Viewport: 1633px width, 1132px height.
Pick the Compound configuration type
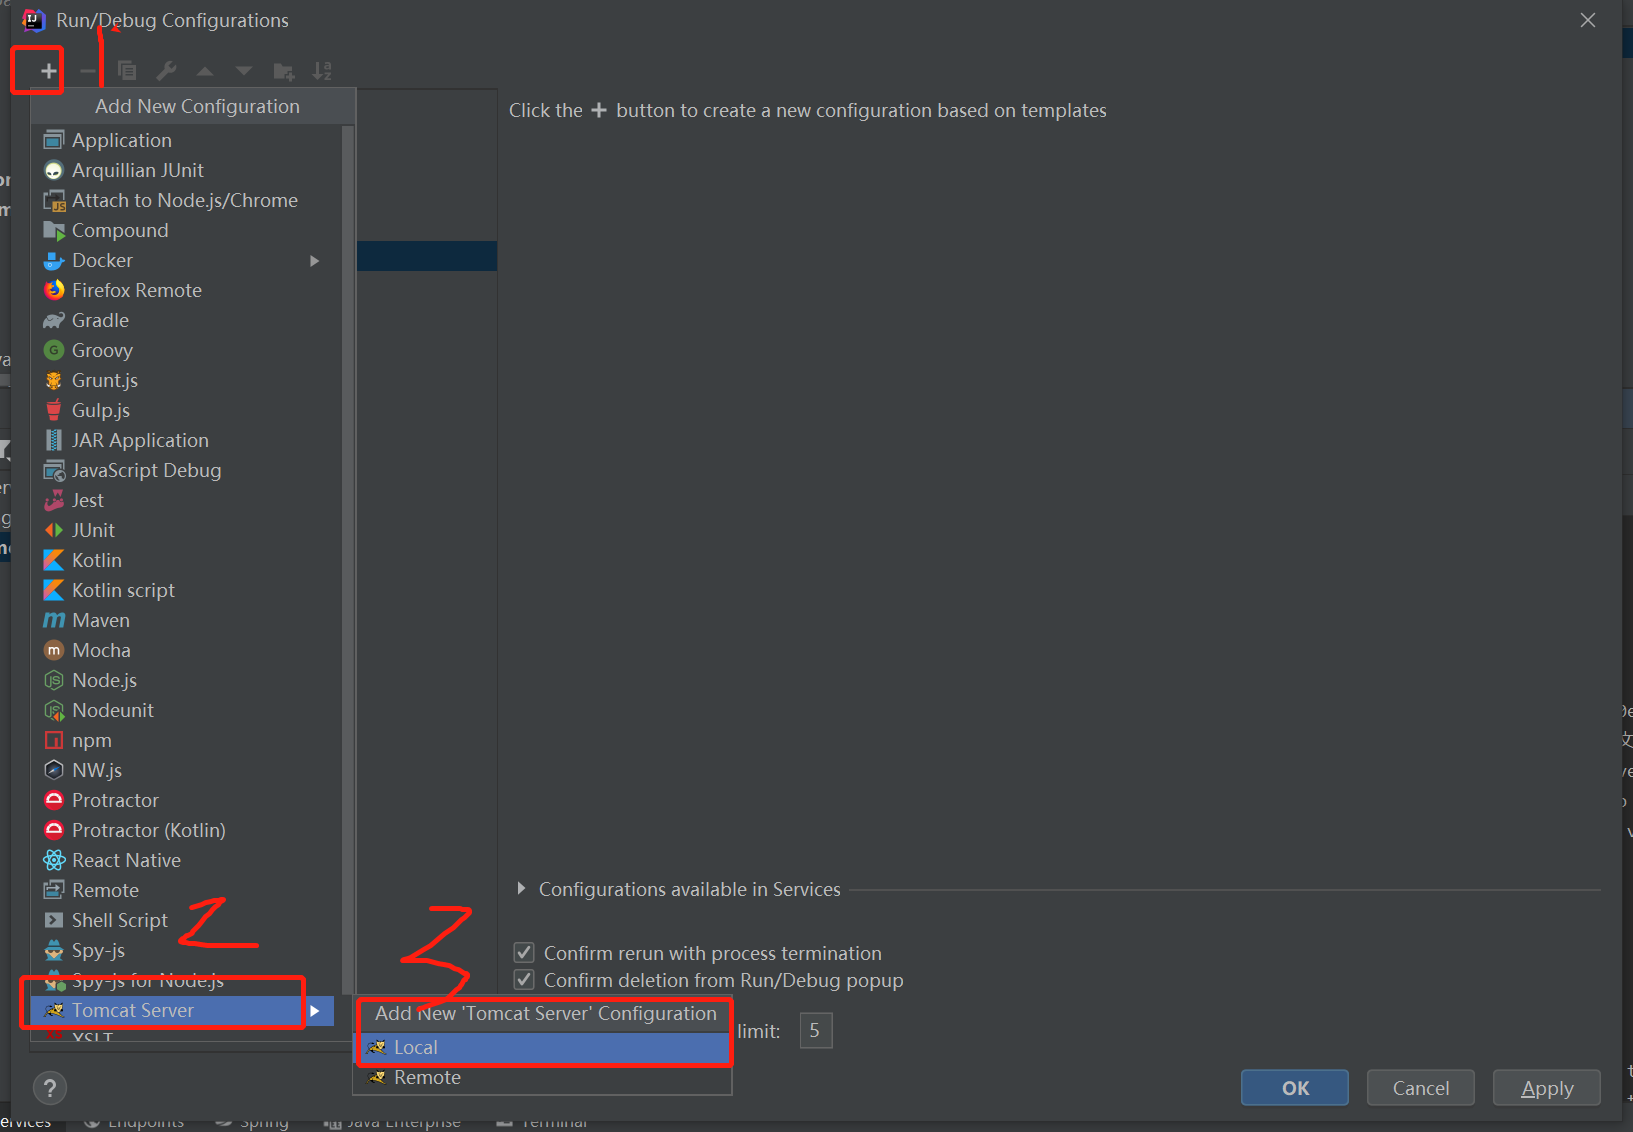click(186, 230)
